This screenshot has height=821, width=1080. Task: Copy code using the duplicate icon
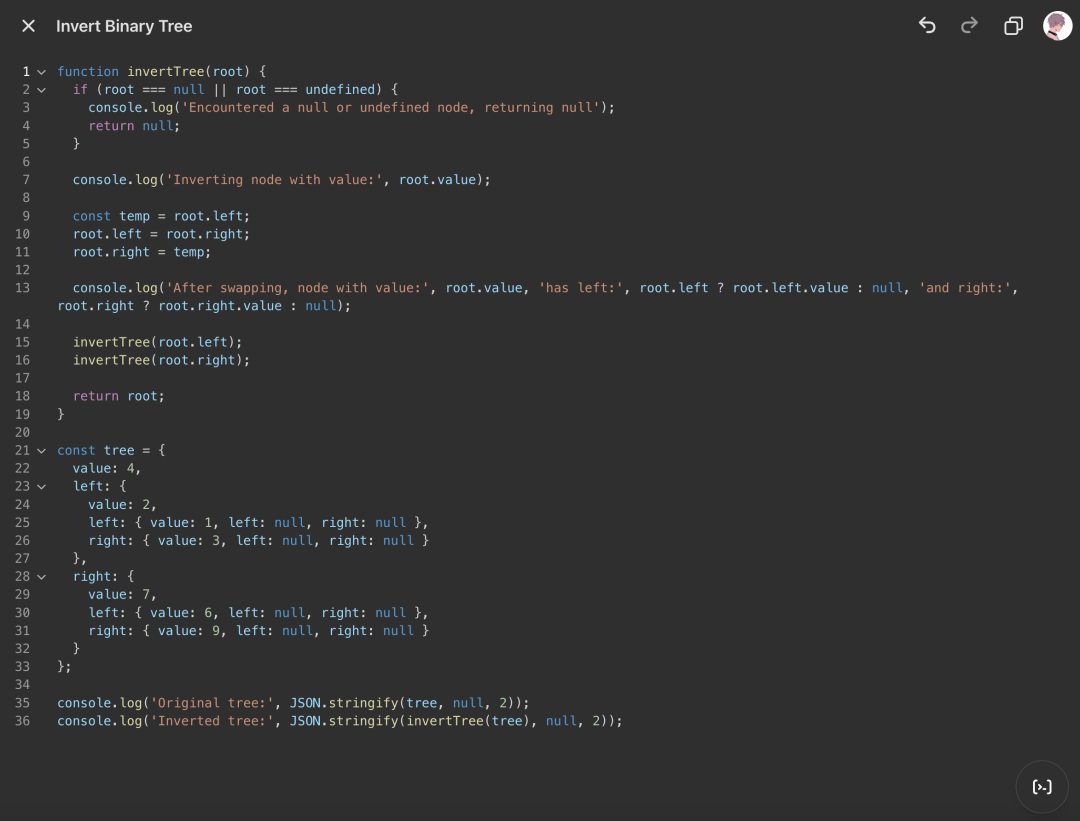point(1013,26)
